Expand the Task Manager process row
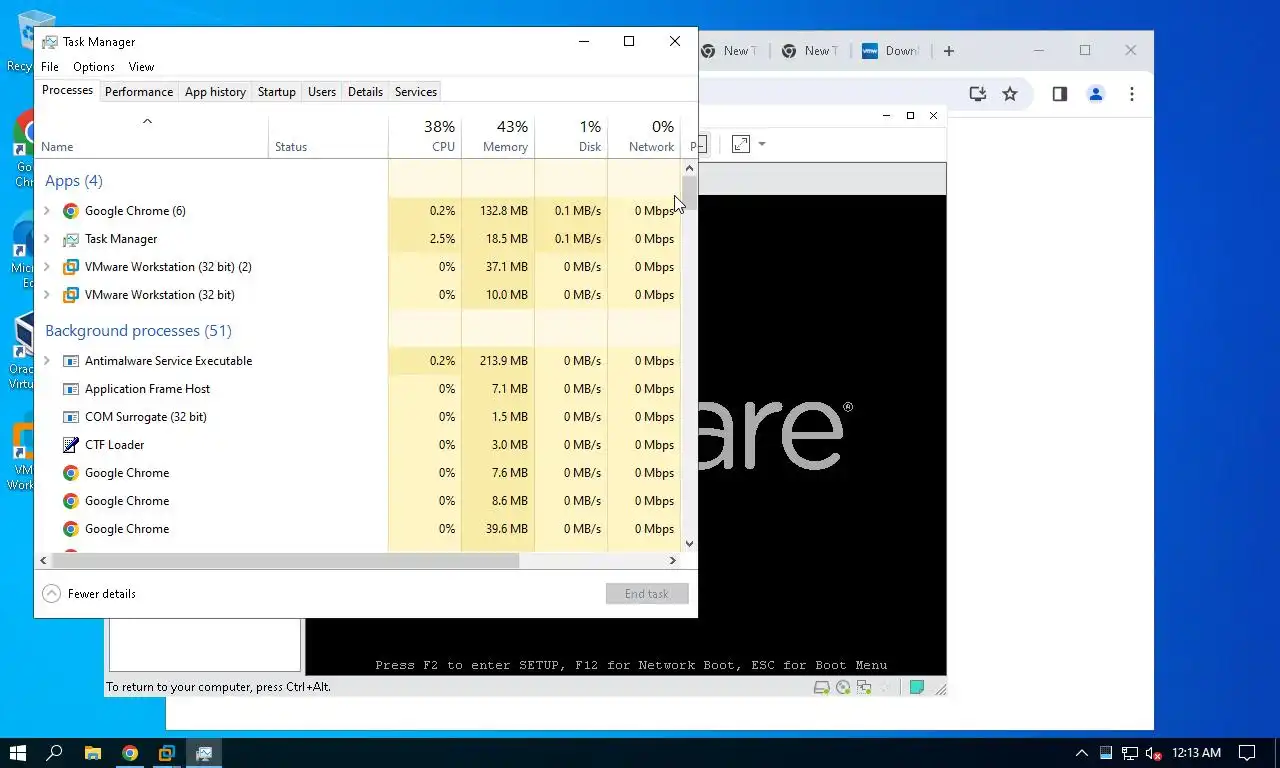The height and width of the screenshot is (768, 1280). pyautogui.click(x=47, y=239)
